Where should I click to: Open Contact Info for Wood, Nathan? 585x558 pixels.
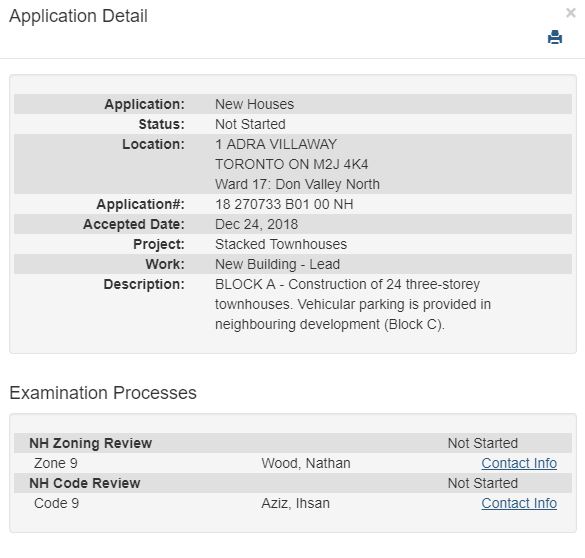[519, 463]
